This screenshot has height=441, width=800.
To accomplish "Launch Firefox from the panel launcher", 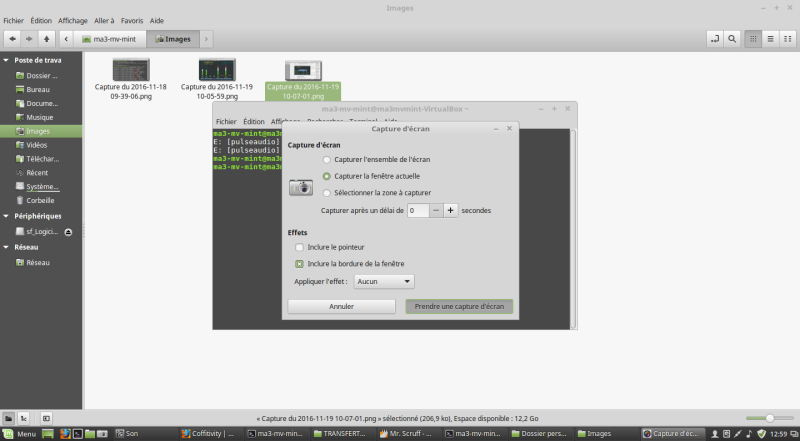I will [65, 434].
